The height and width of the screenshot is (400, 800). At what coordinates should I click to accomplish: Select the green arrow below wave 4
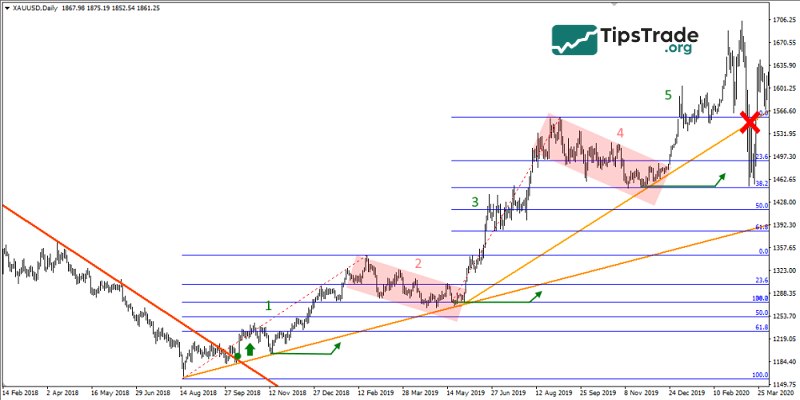pyautogui.click(x=690, y=184)
